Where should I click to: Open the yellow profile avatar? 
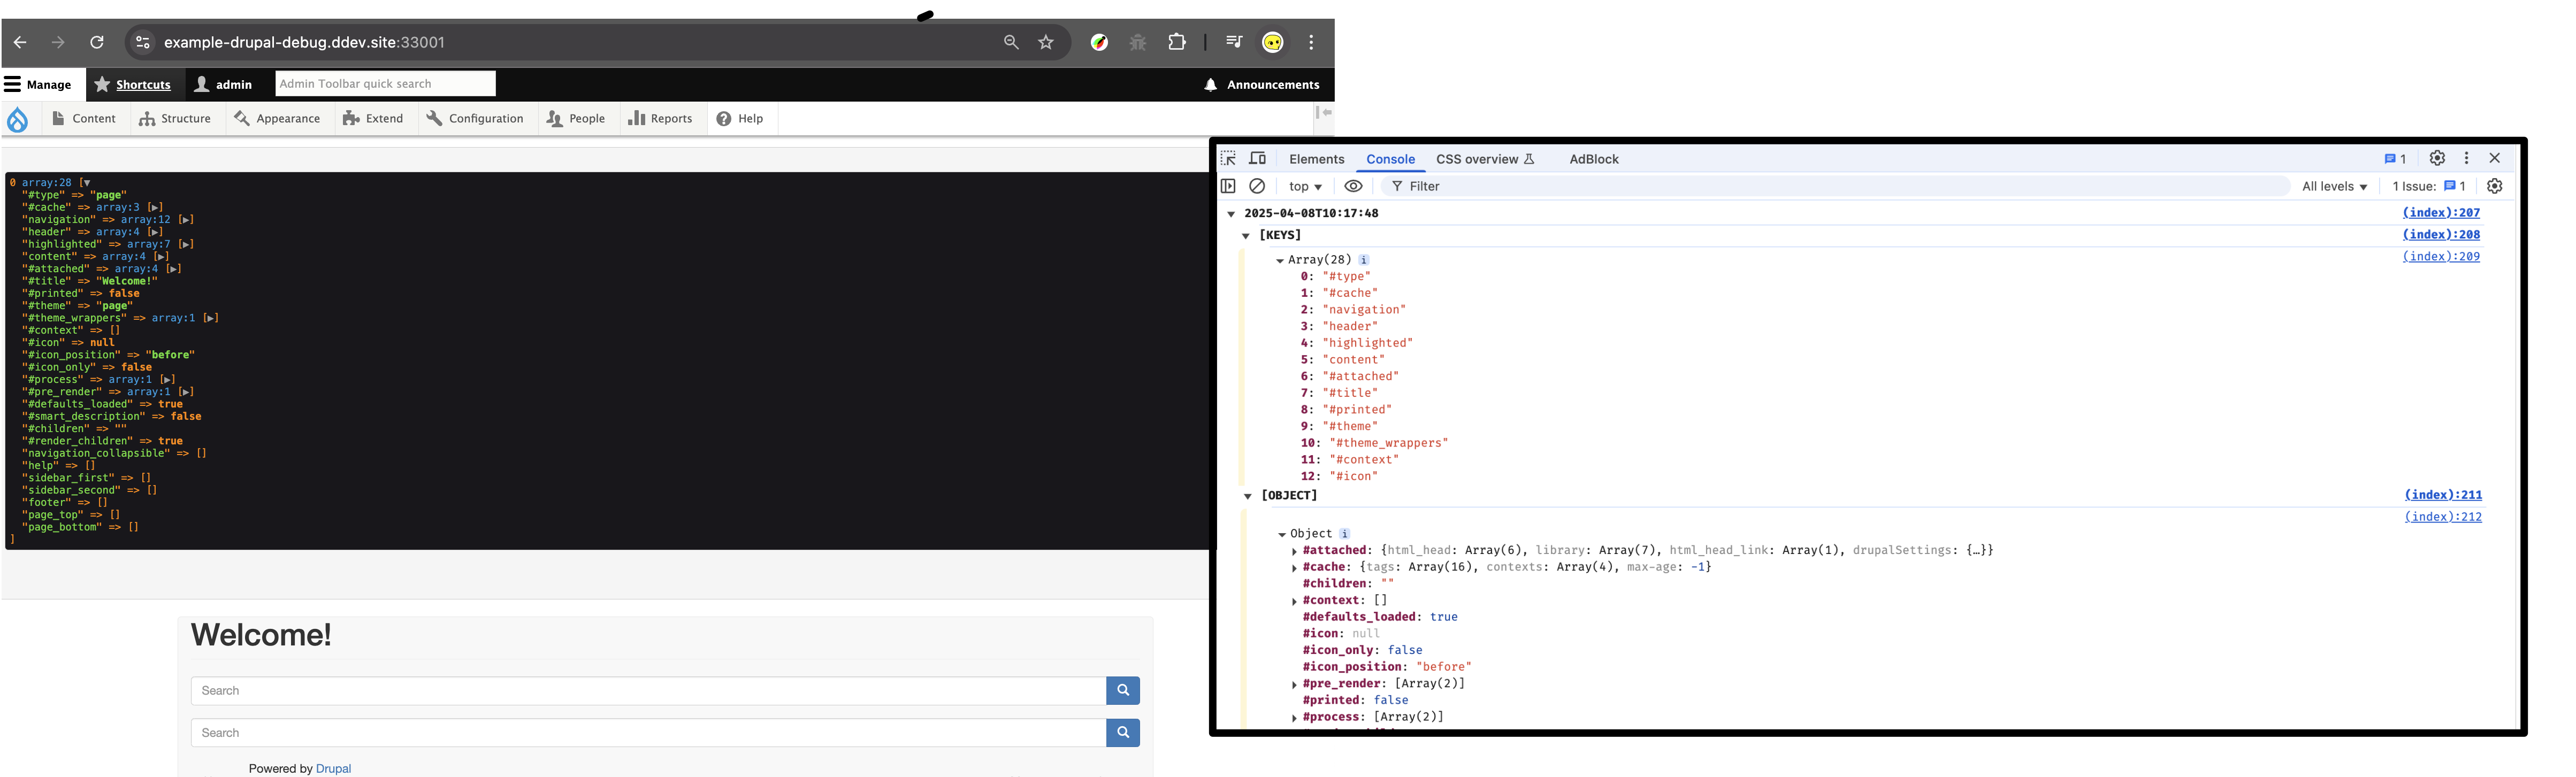tap(1273, 42)
